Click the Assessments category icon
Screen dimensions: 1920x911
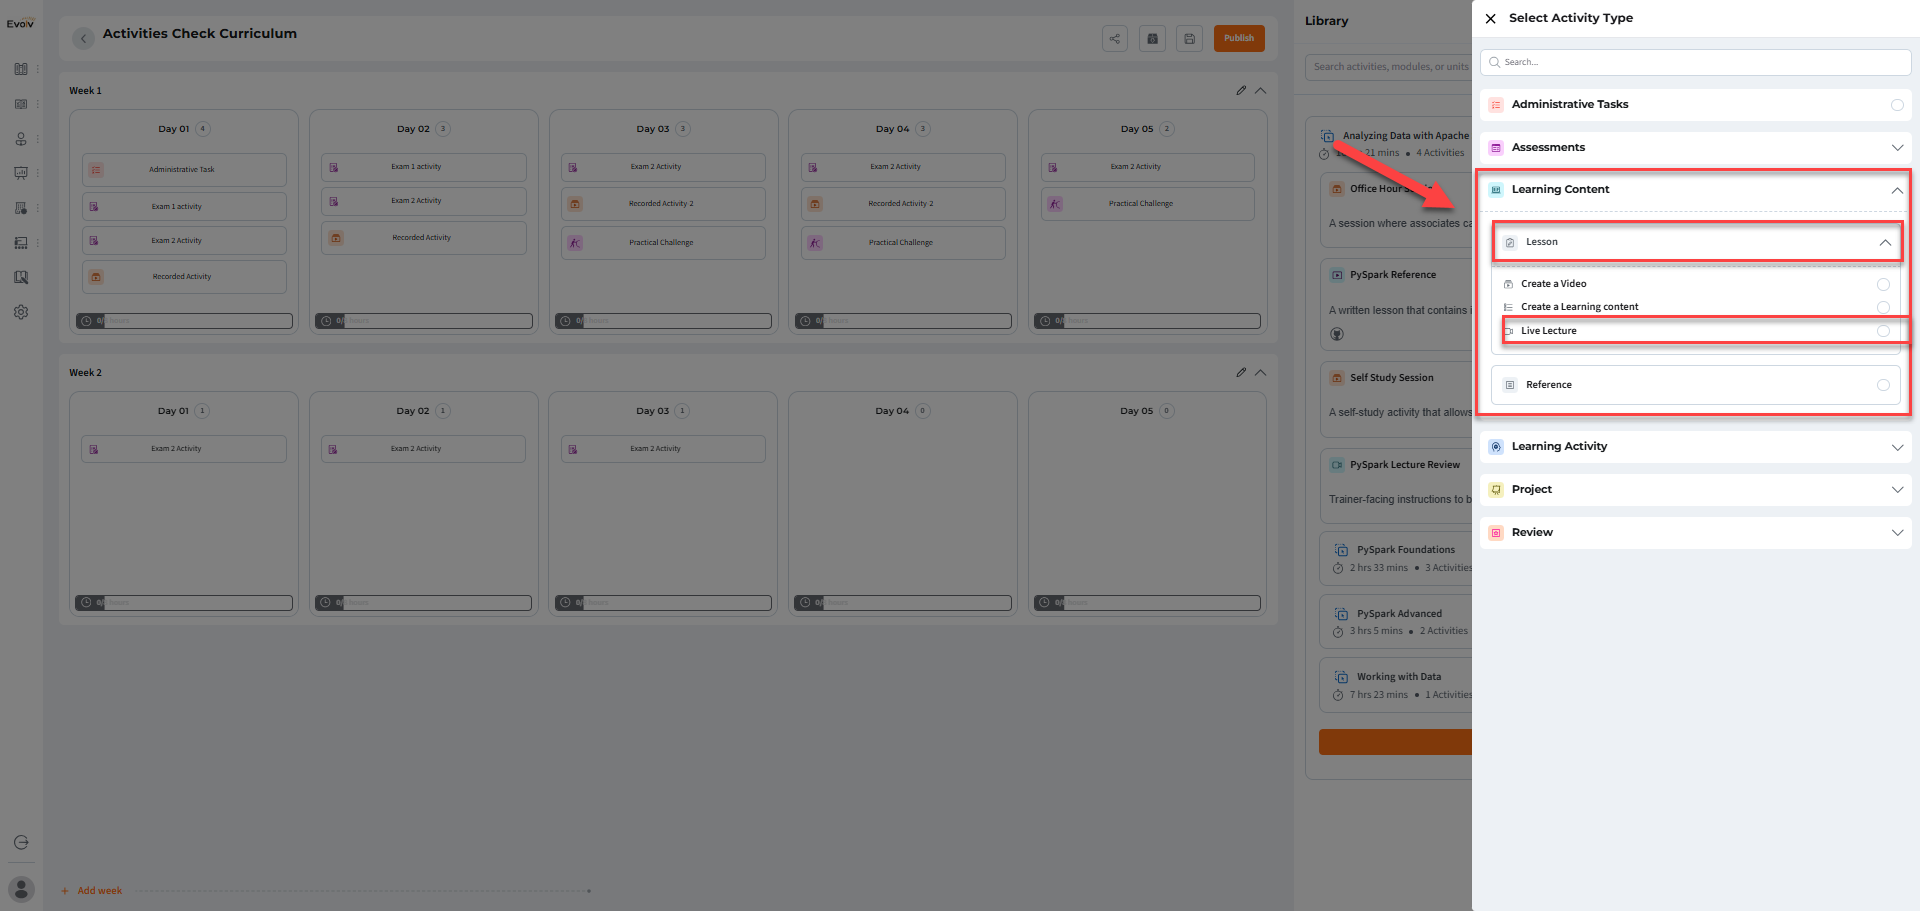coord(1496,148)
